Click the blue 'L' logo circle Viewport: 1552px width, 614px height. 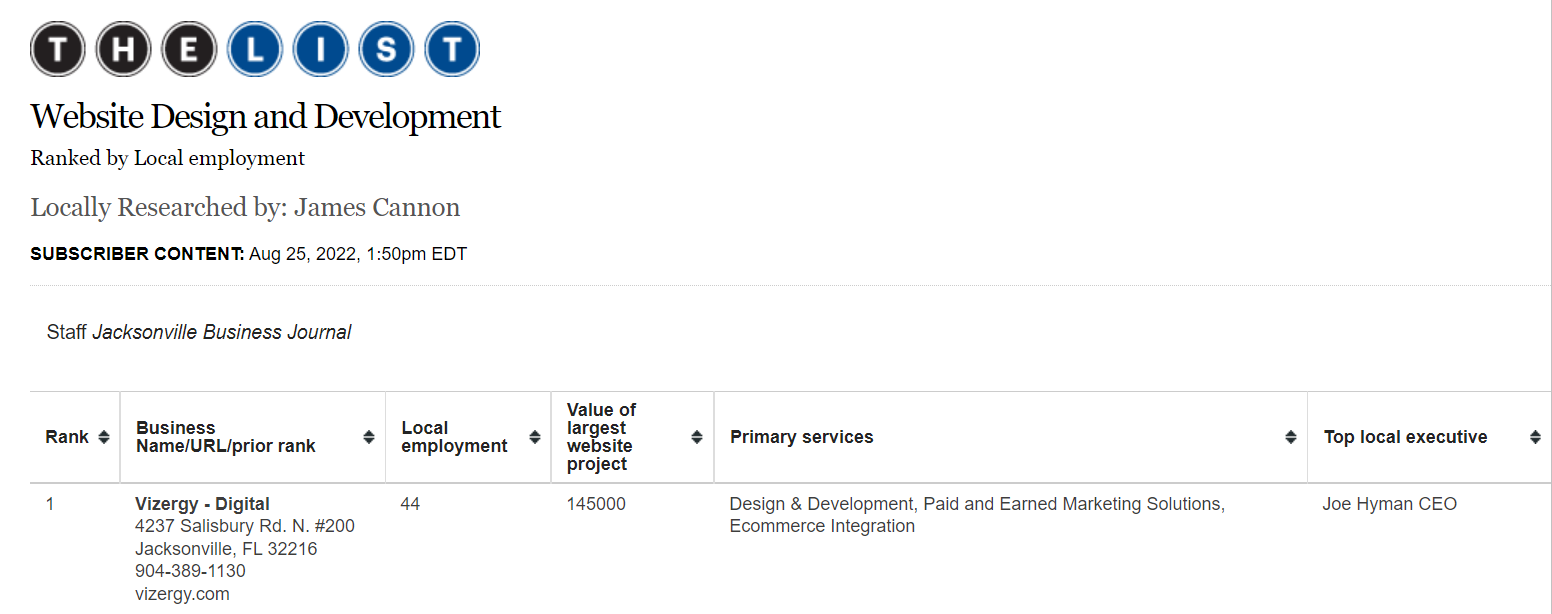click(255, 49)
